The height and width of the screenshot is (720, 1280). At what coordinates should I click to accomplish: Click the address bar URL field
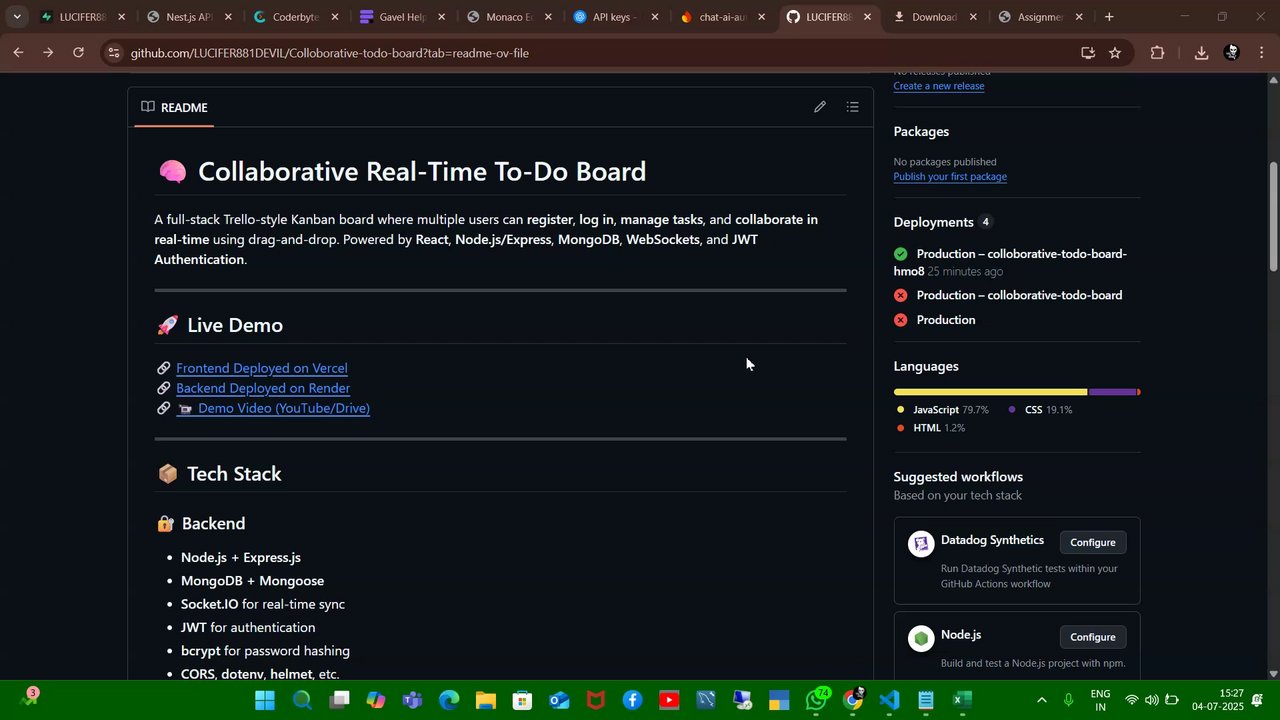(x=600, y=53)
